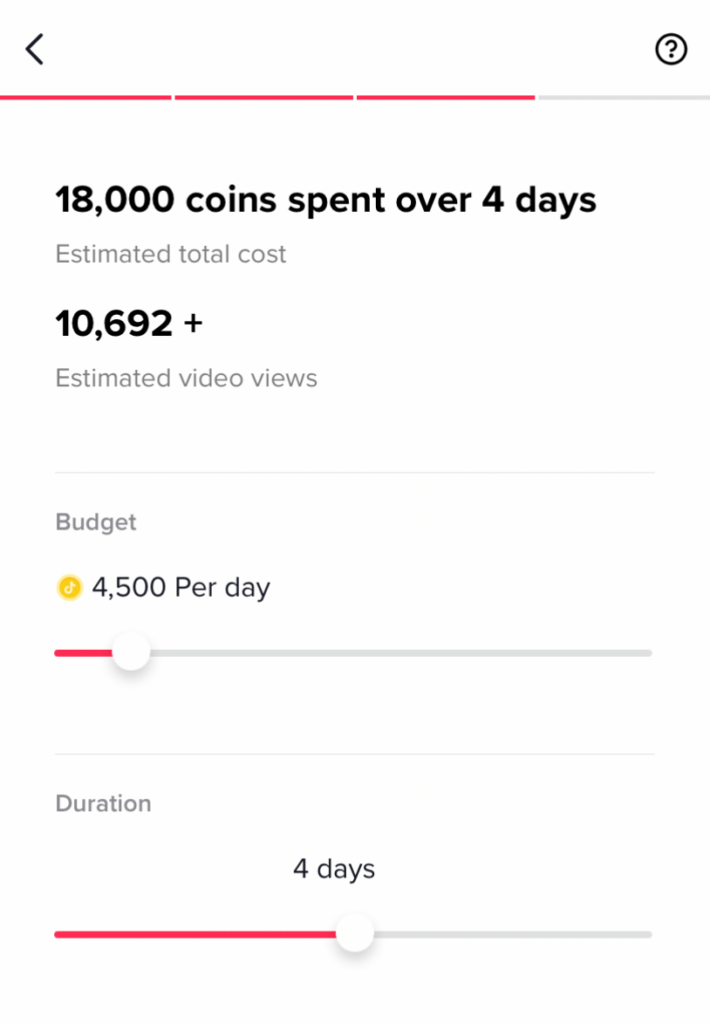Click the gray unfilled part of Budget slider track
This screenshot has width=710, height=1024.
click(x=400, y=653)
